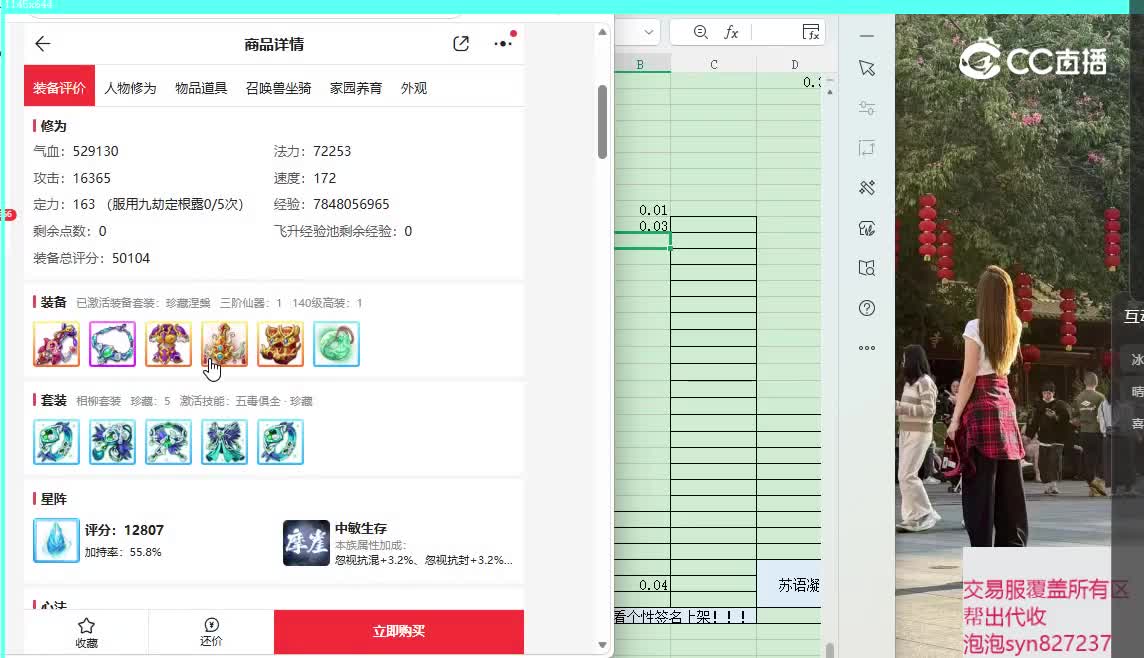Go back using the left arrow
Image resolution: width=1144 pixels, height=658 pixels.
coord(42,44)
